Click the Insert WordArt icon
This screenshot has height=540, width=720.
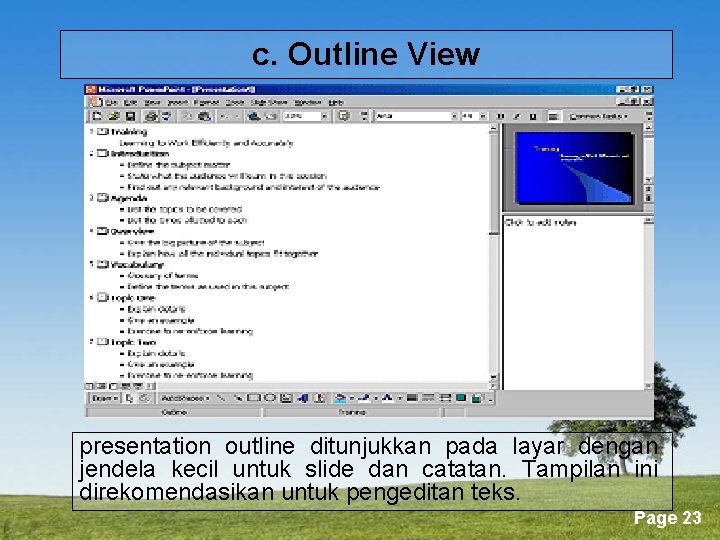[303, 398]
